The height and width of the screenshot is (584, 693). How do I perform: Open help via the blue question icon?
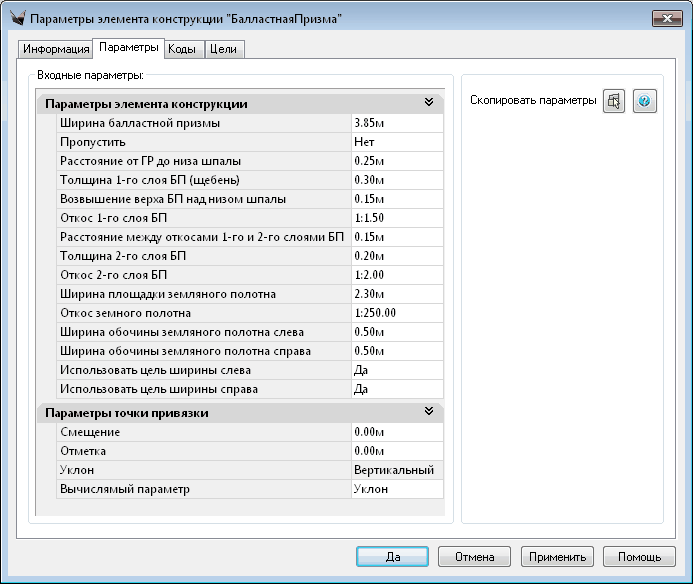(645, 101)
